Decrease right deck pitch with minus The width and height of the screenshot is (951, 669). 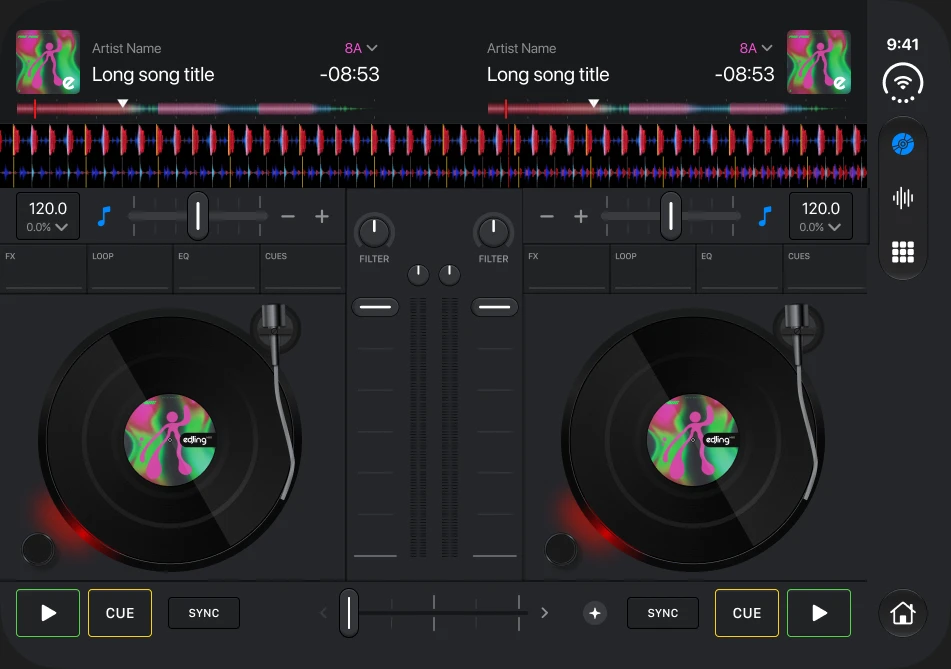[547, 217]
